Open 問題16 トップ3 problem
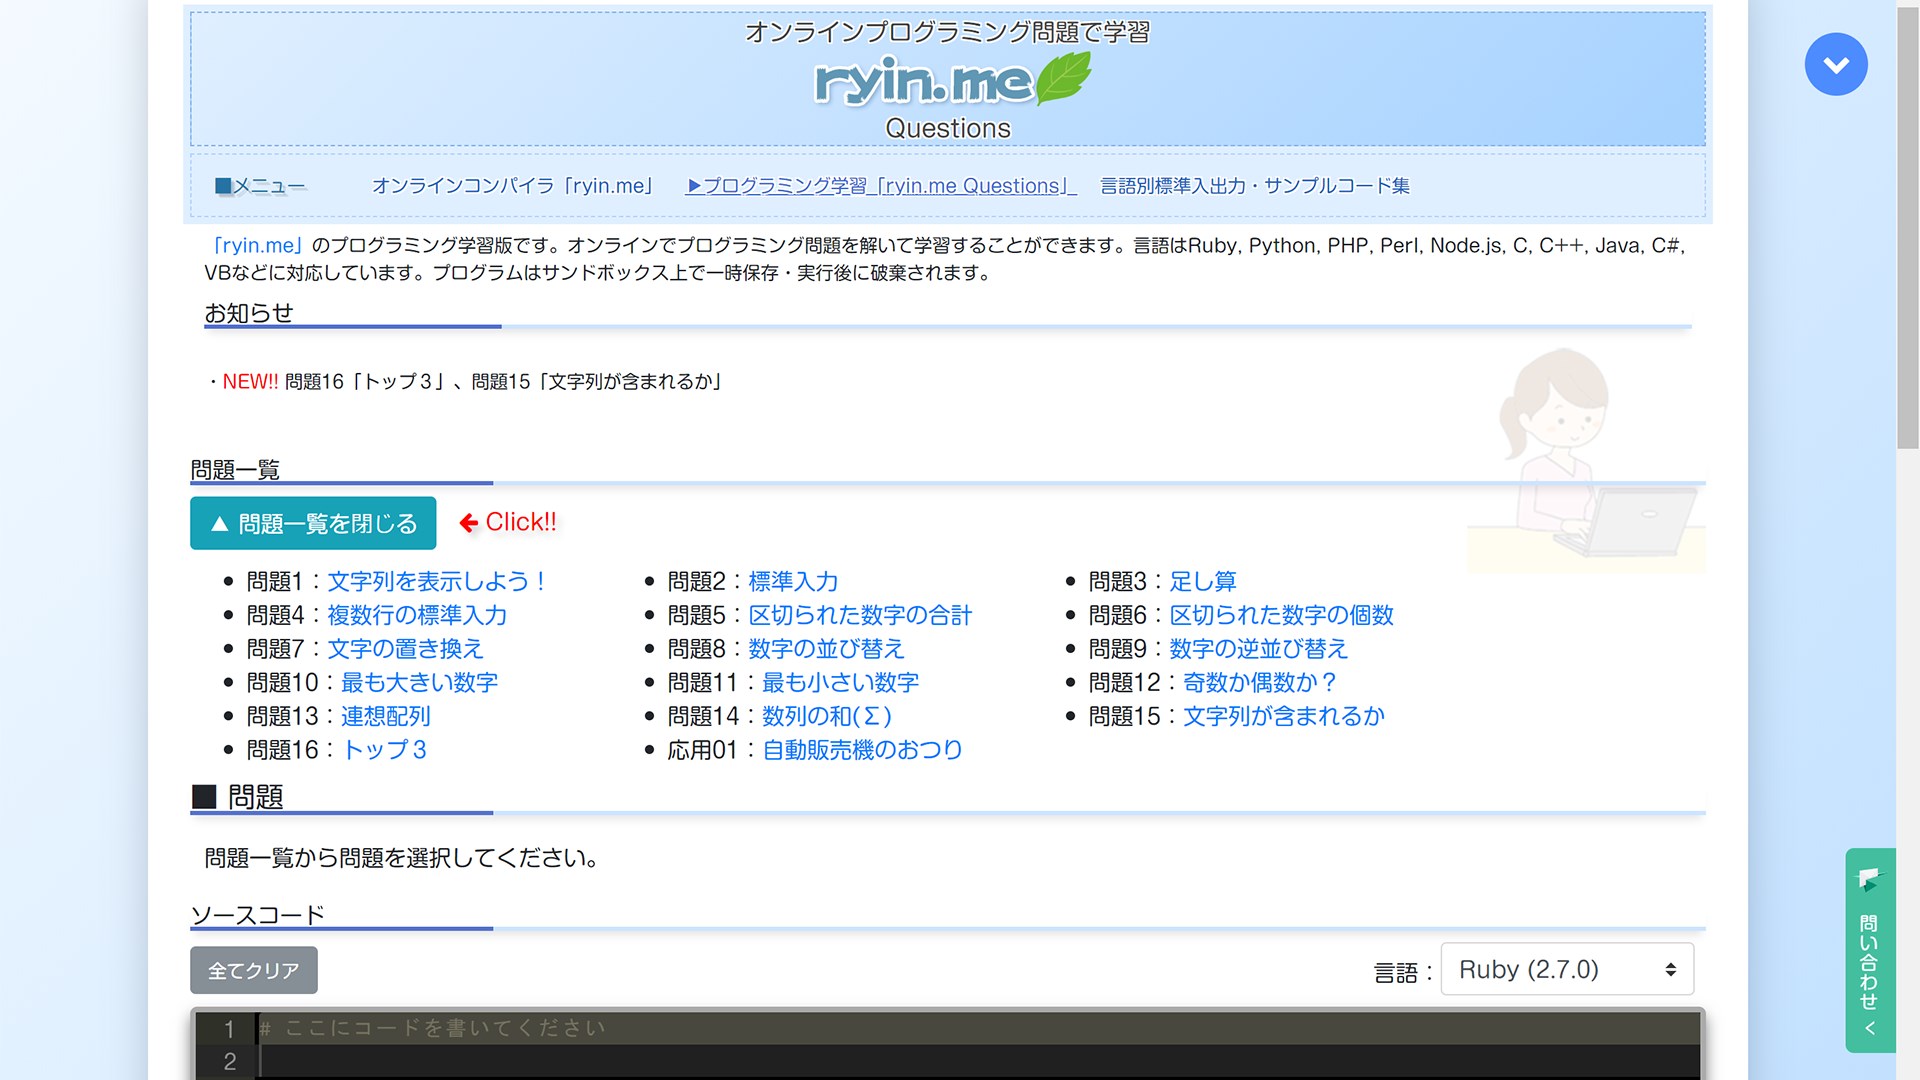This screenshot has height=1080, width=1920. point(384,749)
